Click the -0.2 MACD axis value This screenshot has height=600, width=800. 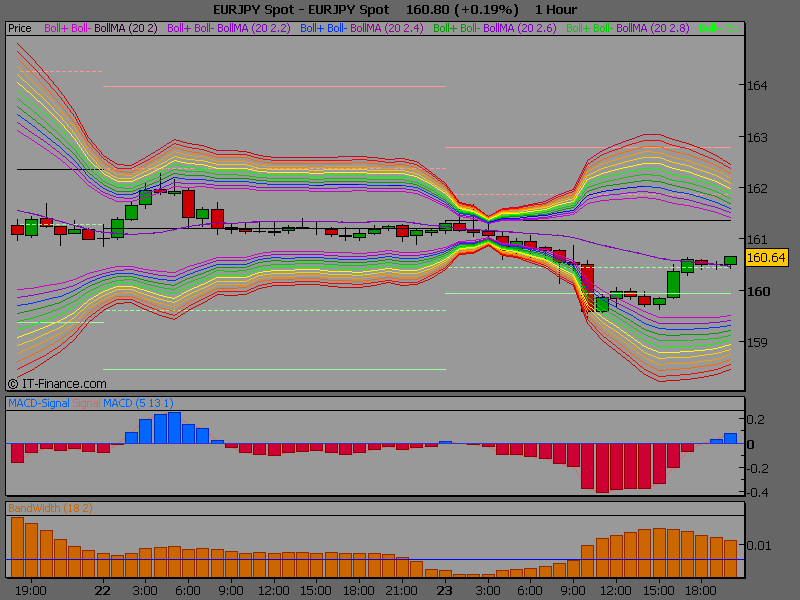pyautogui.click(x=756, y=468)
